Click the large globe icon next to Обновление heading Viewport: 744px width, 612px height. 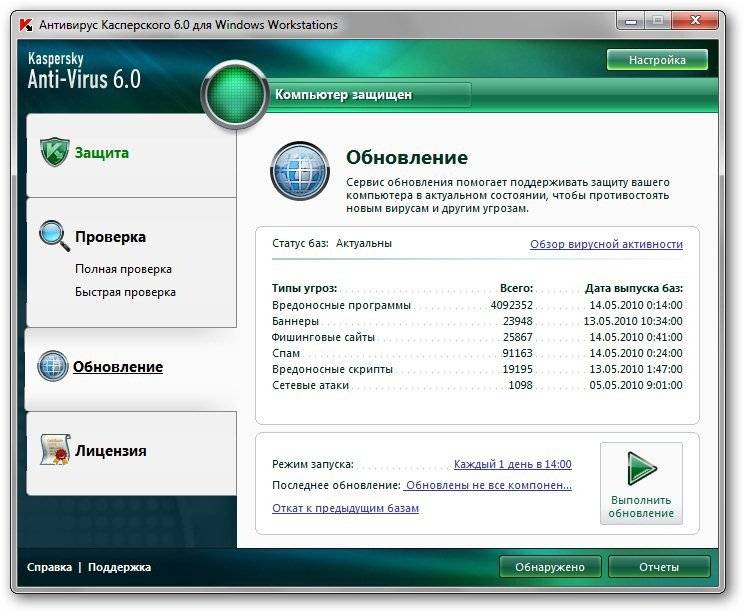click(300, 171)
